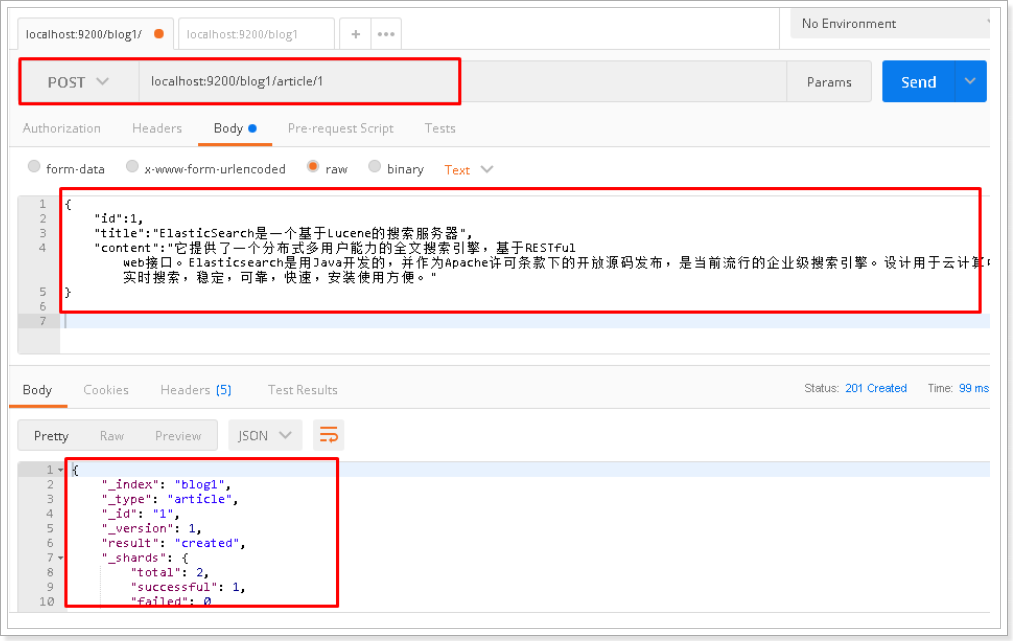The width and height of the screenshot is (1013, 641).
Task: Click the Params button
Action: coord(829,82)
